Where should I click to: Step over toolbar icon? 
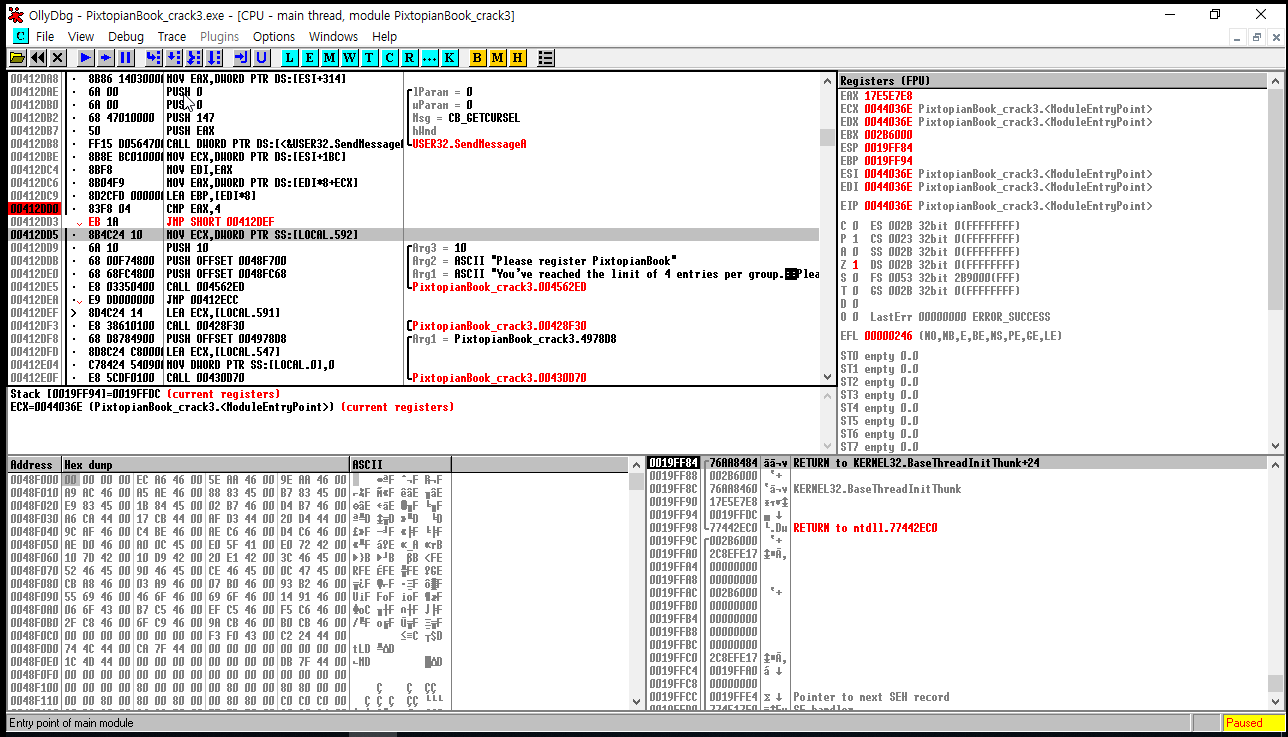tap(174, 58)
